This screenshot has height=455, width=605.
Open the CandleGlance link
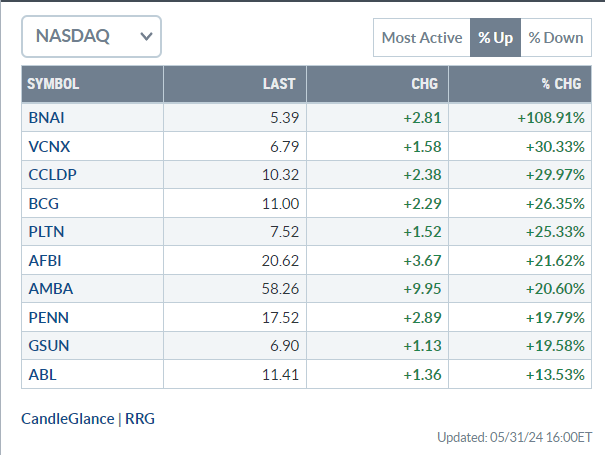66,419
